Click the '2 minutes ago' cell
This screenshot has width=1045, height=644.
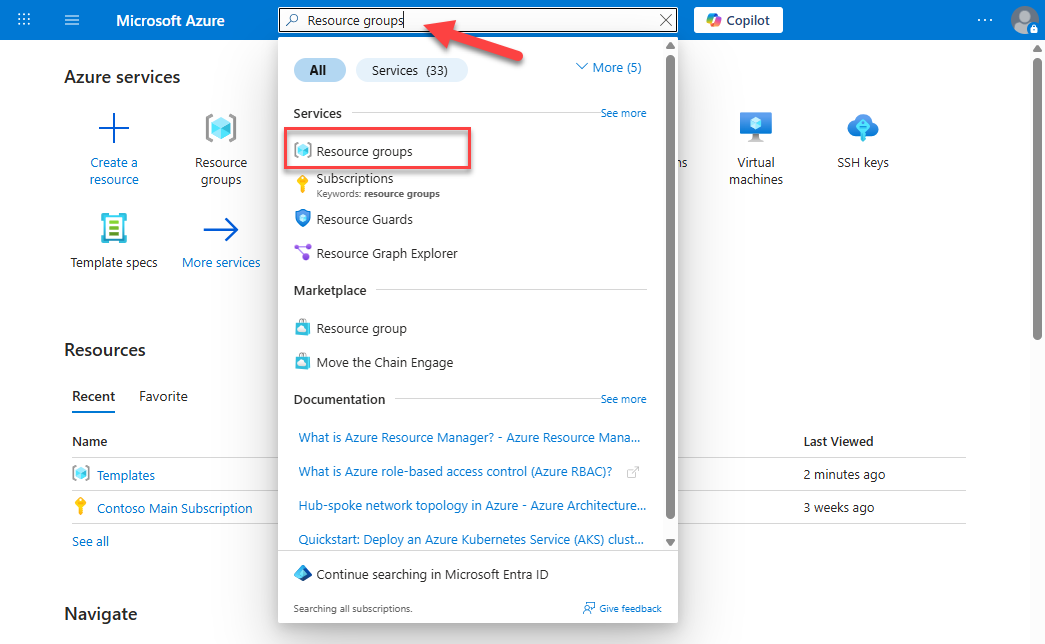pos(844,475)
